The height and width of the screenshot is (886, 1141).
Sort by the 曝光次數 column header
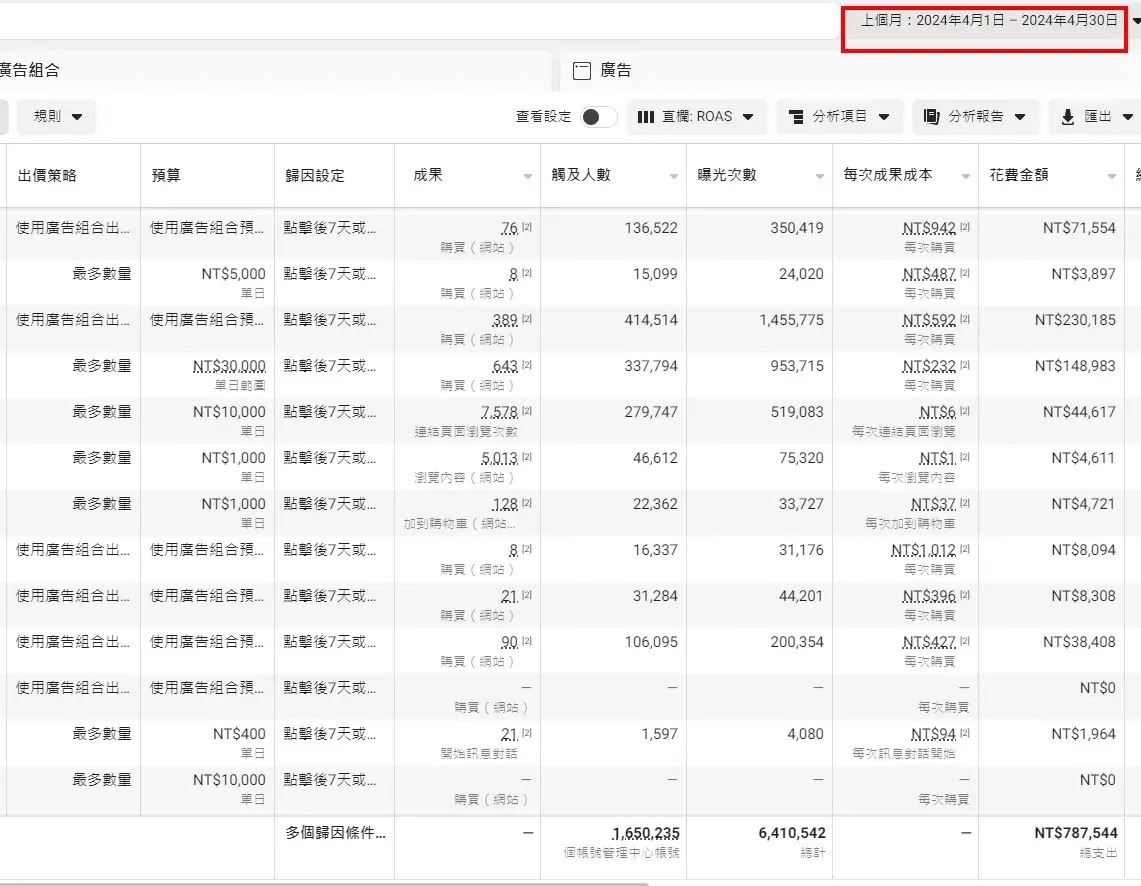pyautogui.click(x=727, y=175)
